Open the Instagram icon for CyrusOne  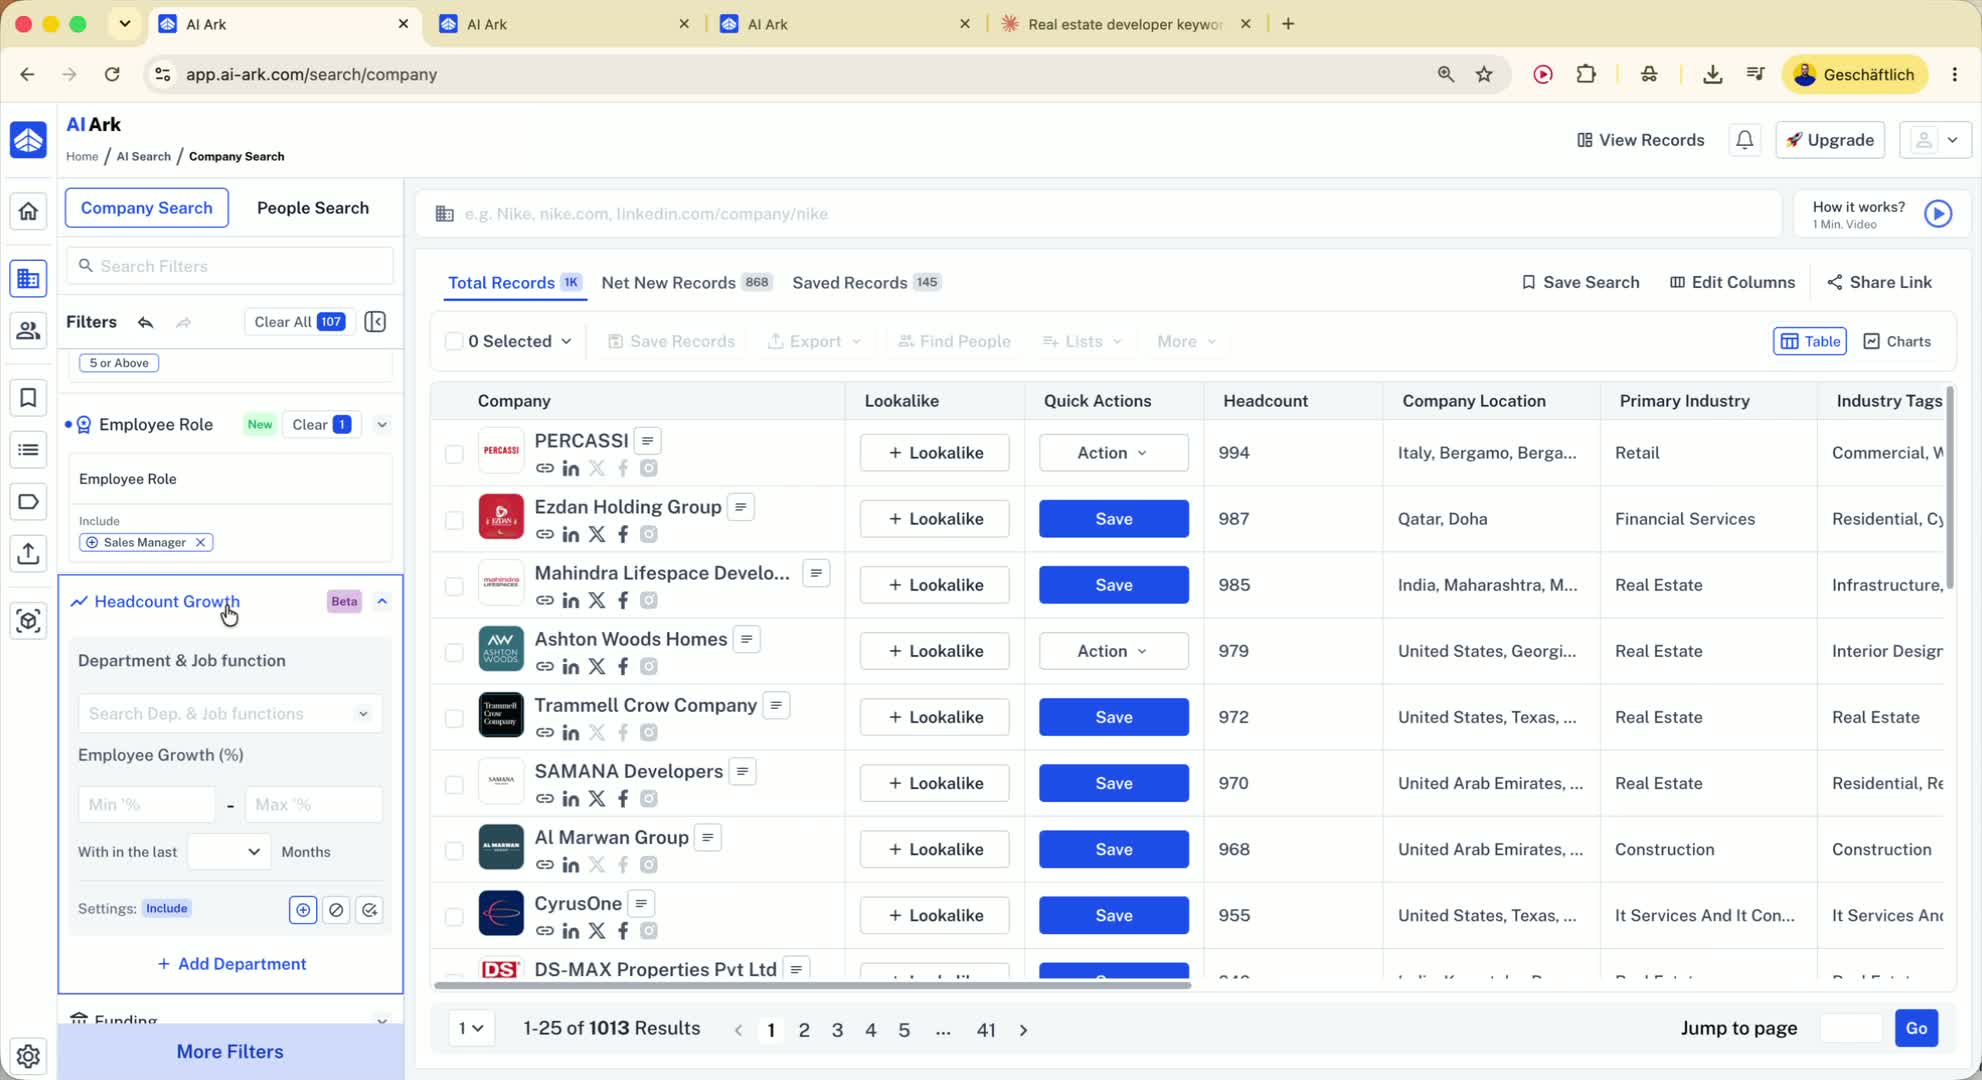[x=649, y=930]
